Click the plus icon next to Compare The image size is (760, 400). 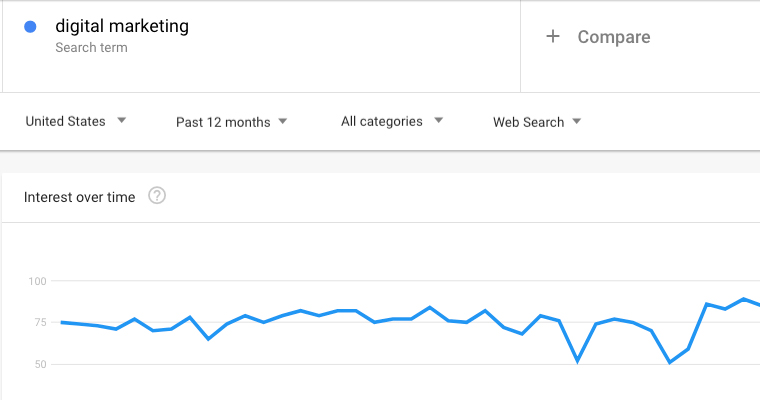(x=553, y=37)
